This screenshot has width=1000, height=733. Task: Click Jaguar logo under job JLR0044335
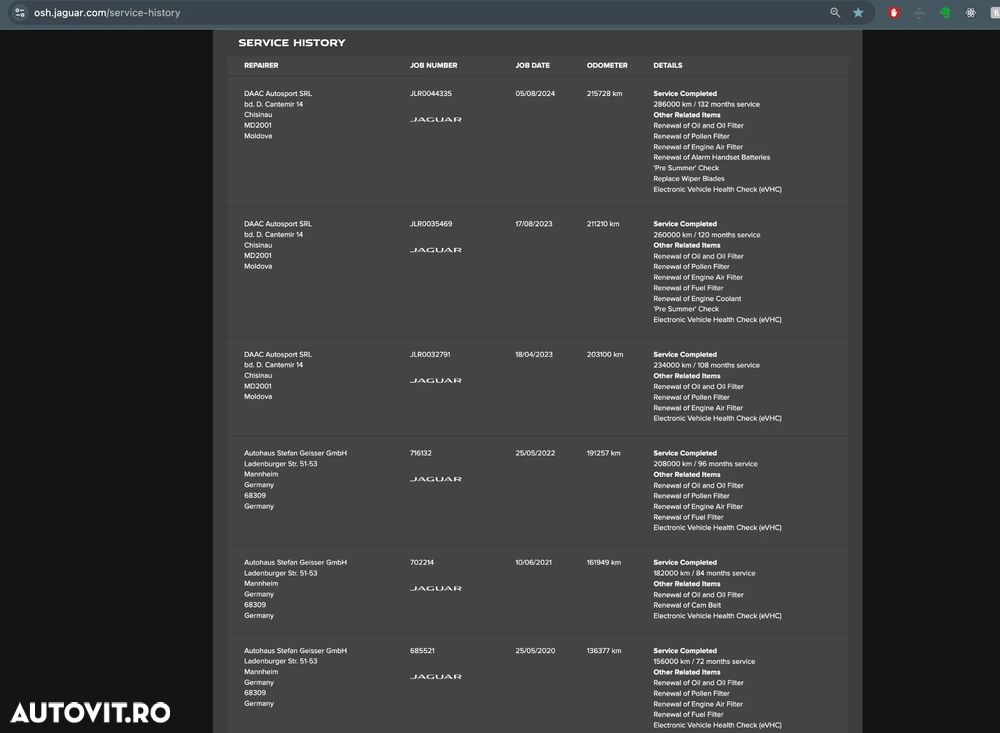[x=436, y=119]
